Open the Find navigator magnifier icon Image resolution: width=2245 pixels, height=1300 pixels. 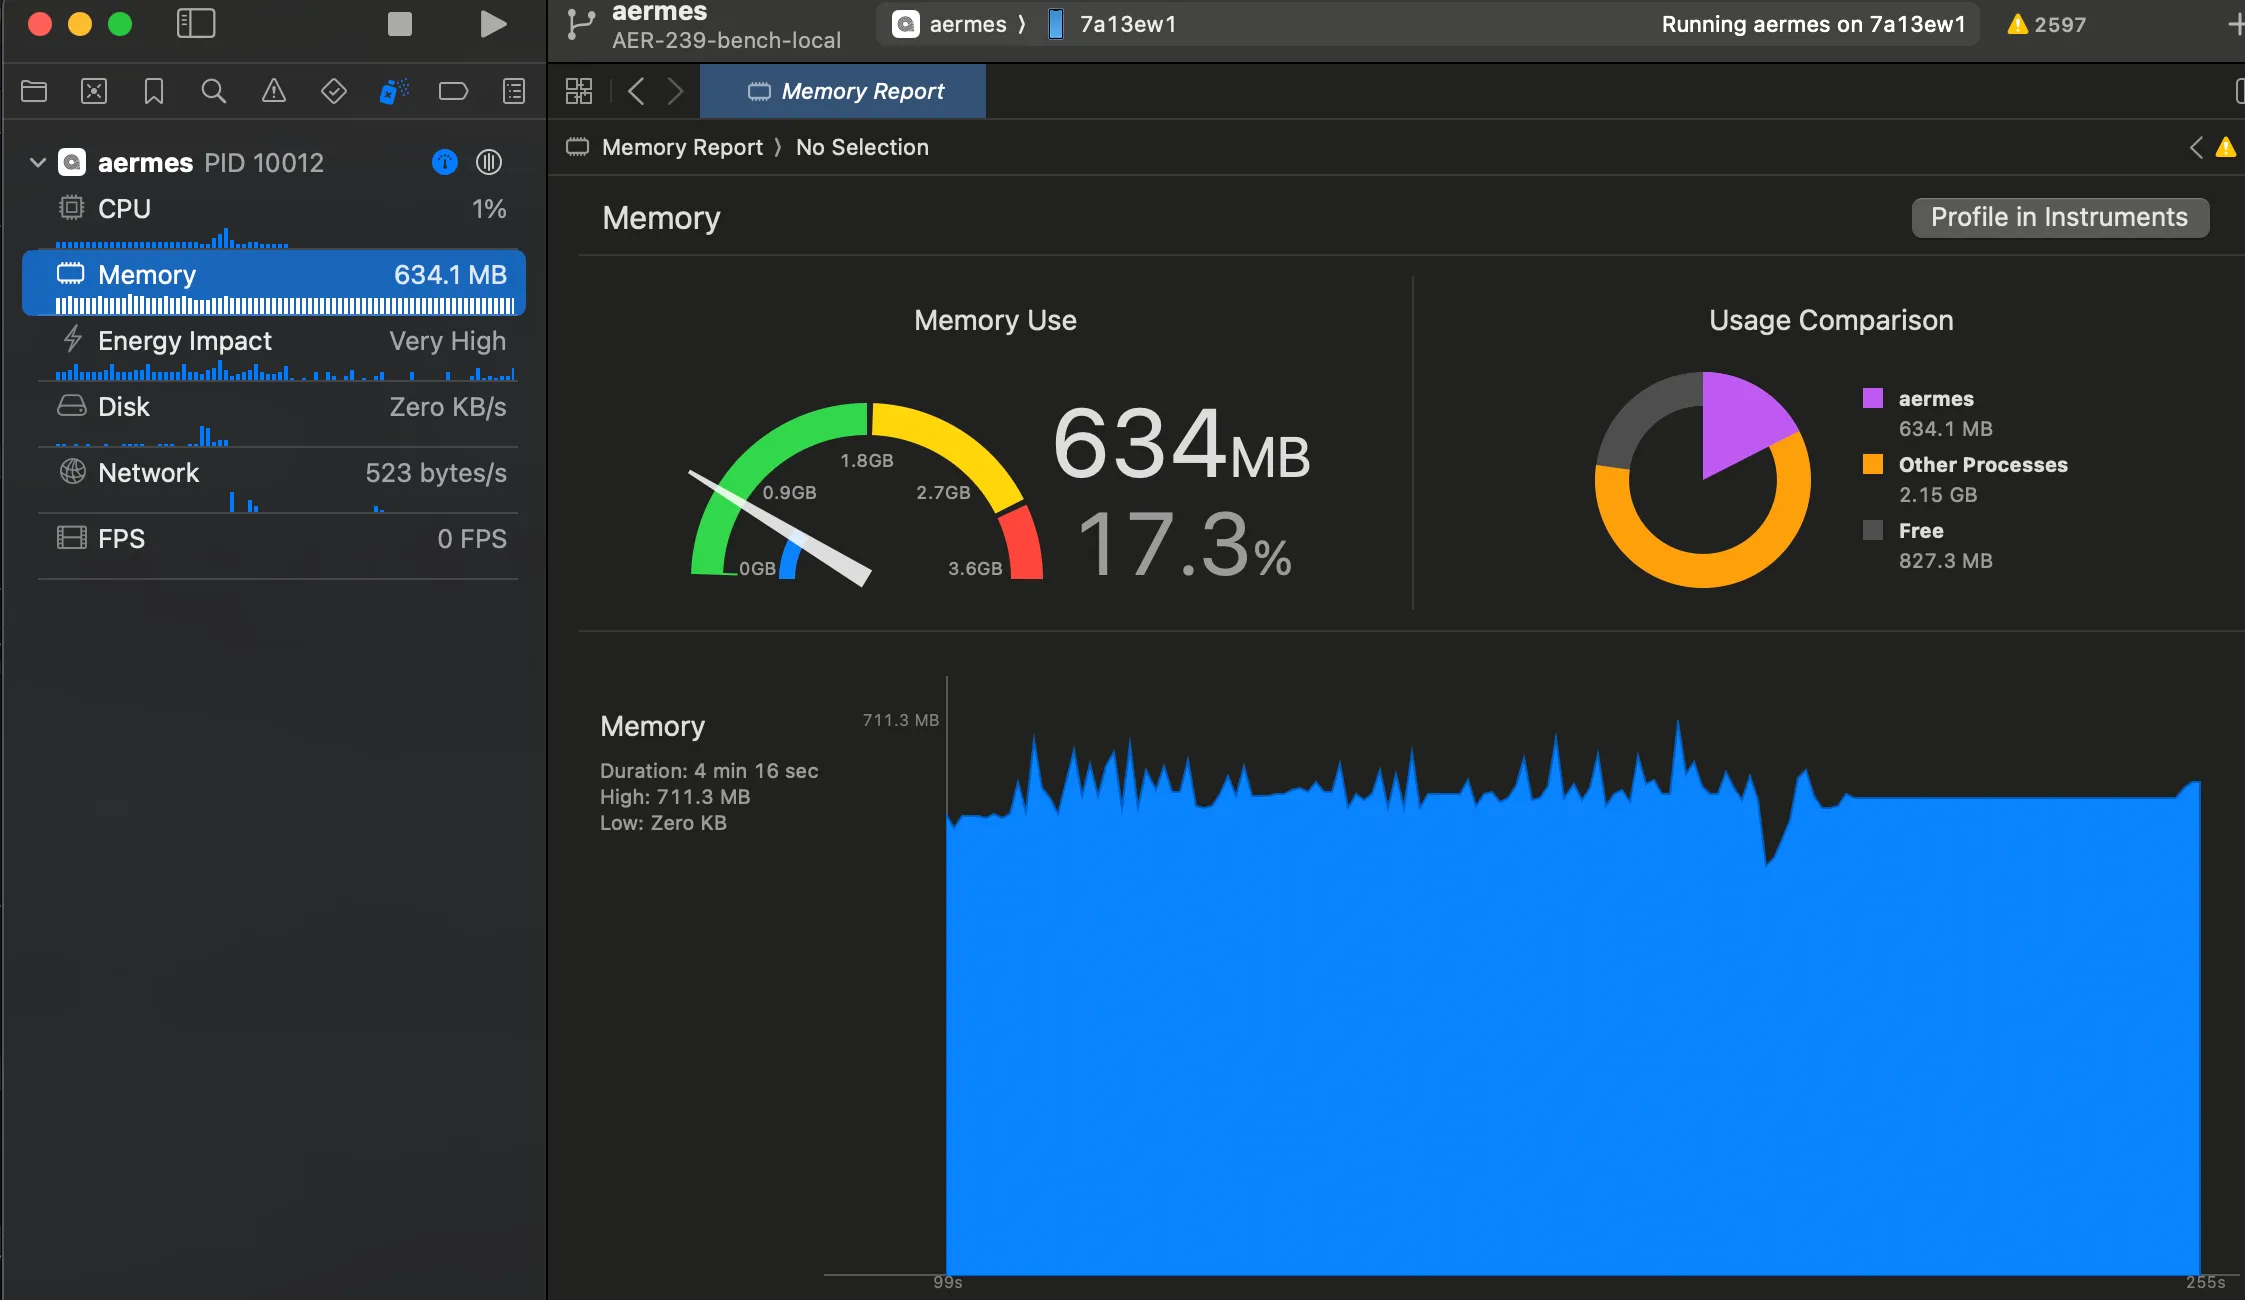tap(213, 92)
